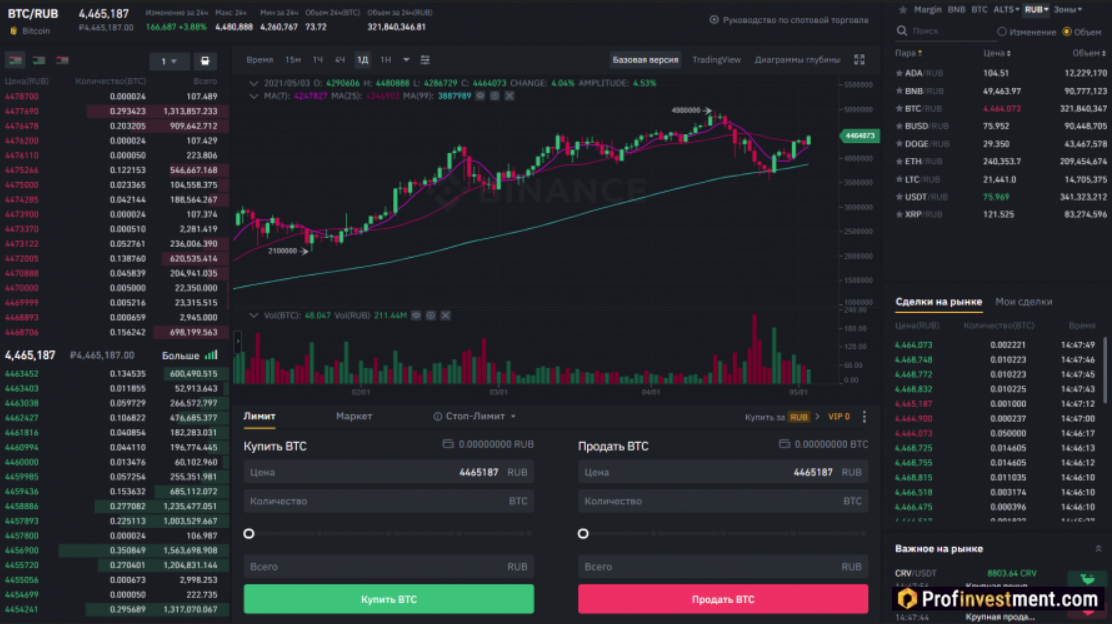The height and width of the screenshot is (624, 1112).
Task: Click the order book layout settings icon
Action: click(x=205, y=62)
